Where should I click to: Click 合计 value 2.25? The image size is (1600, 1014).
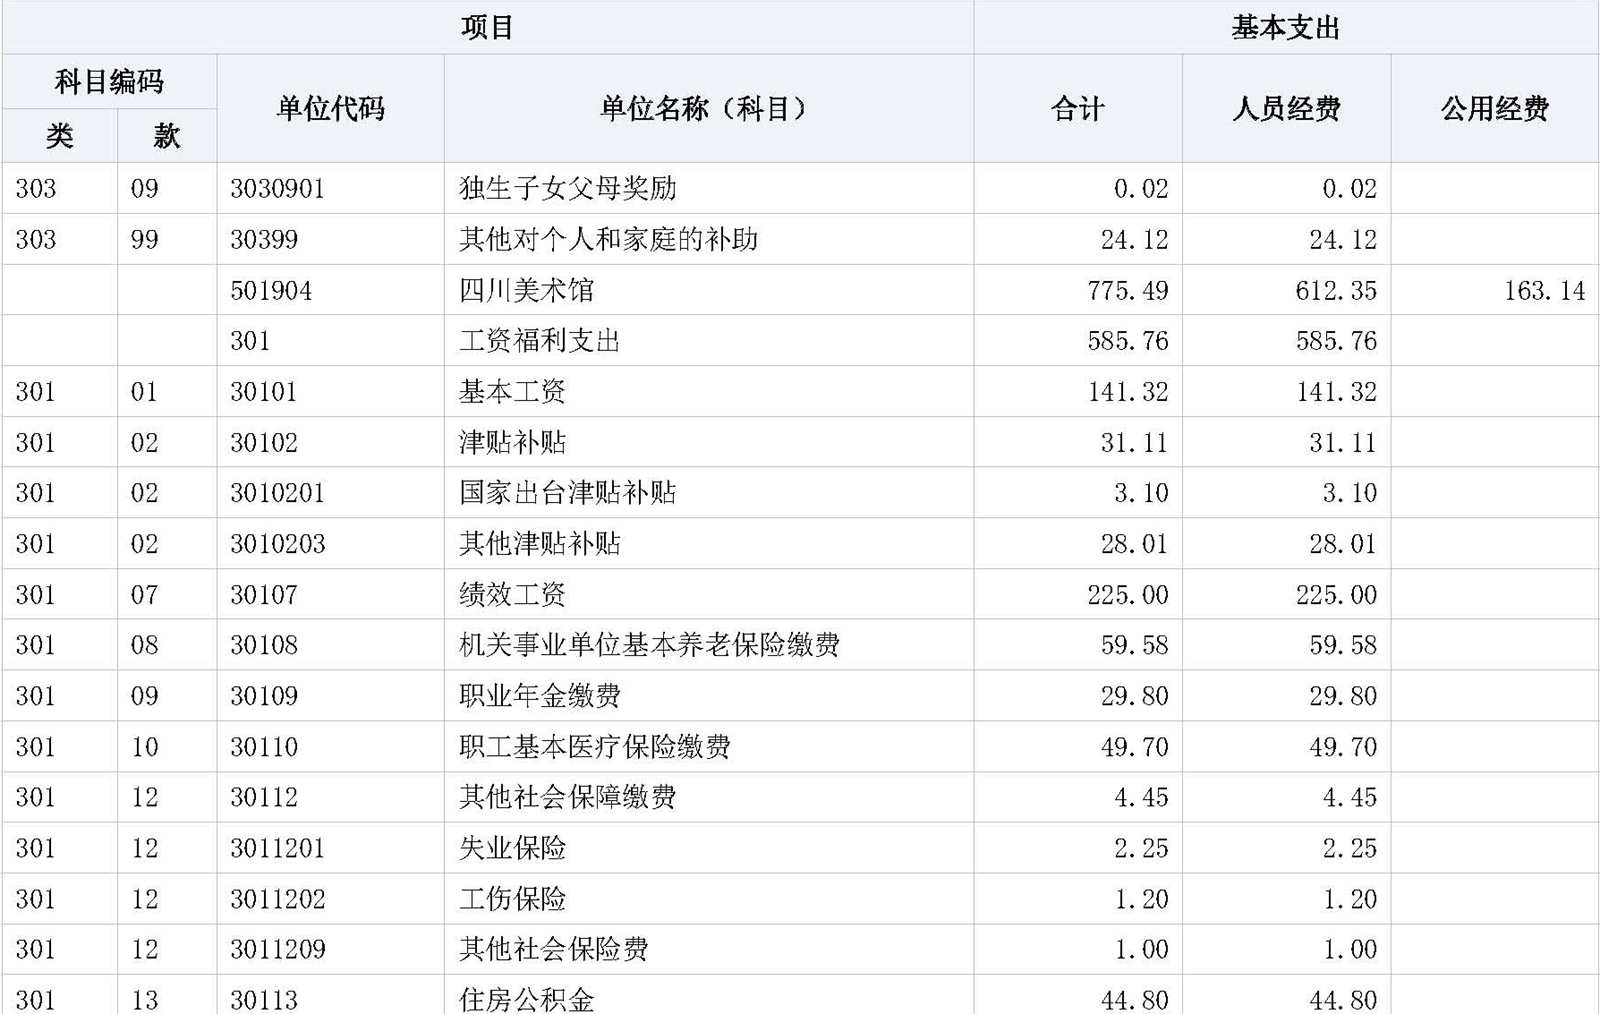tap(1142, 848)
